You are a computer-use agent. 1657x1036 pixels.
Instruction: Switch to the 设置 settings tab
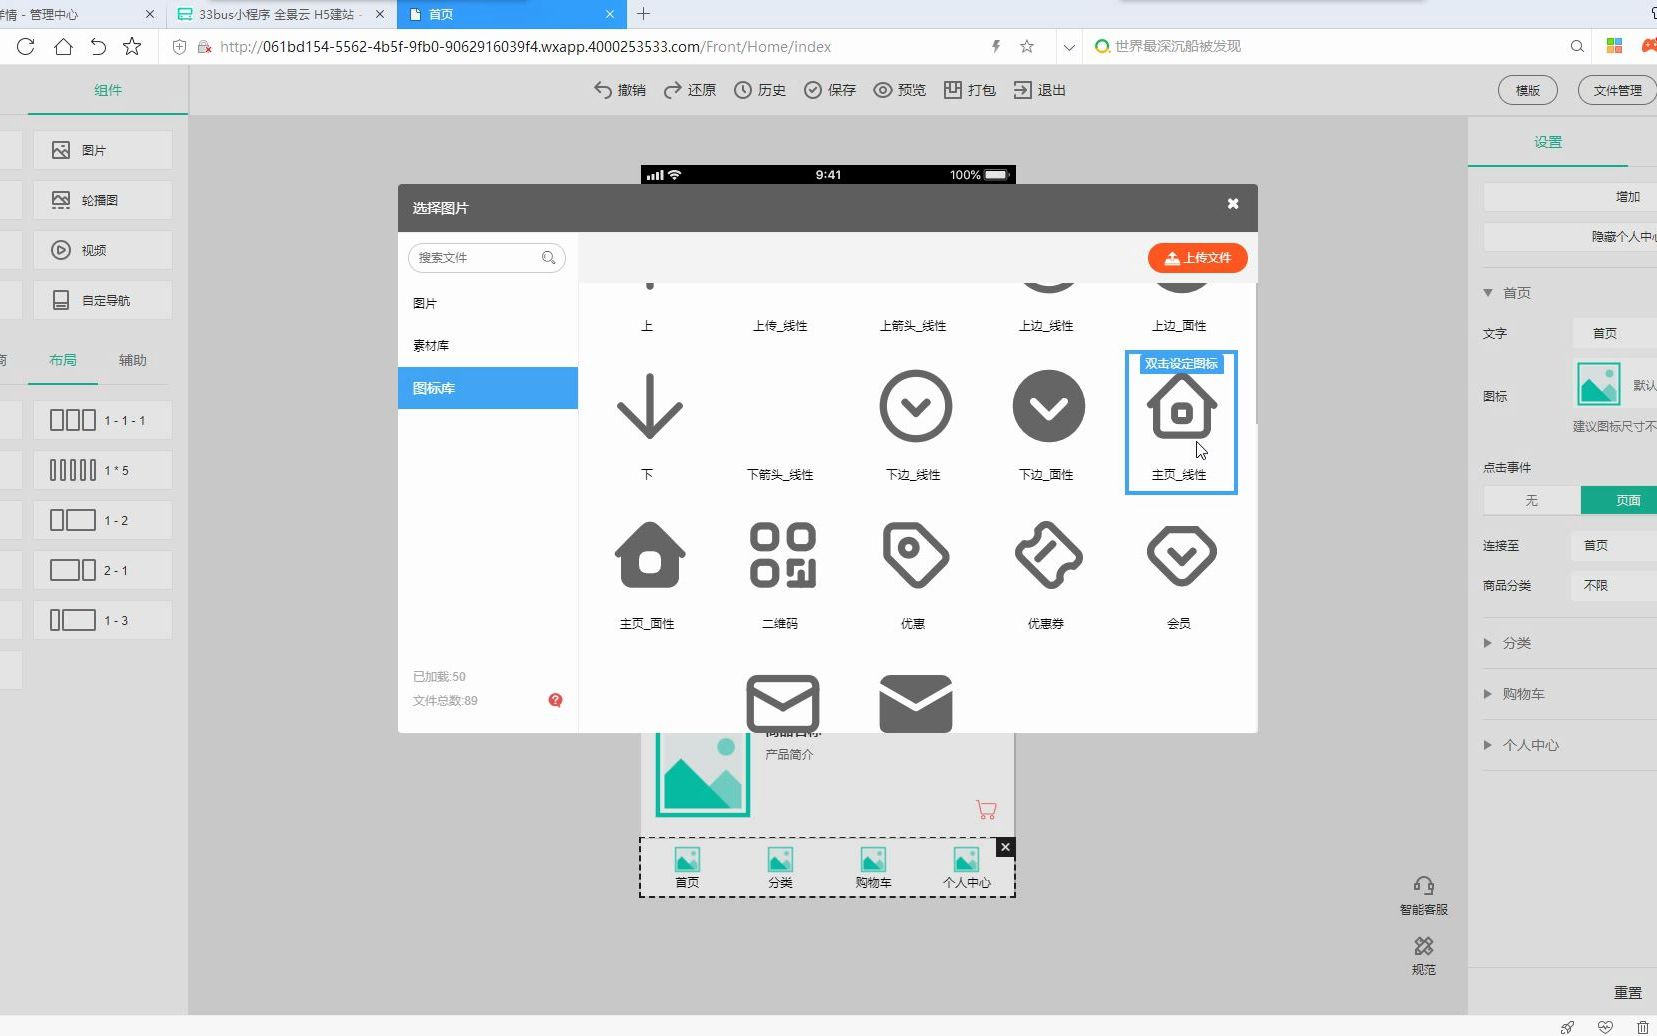[x=1548, y=142]
